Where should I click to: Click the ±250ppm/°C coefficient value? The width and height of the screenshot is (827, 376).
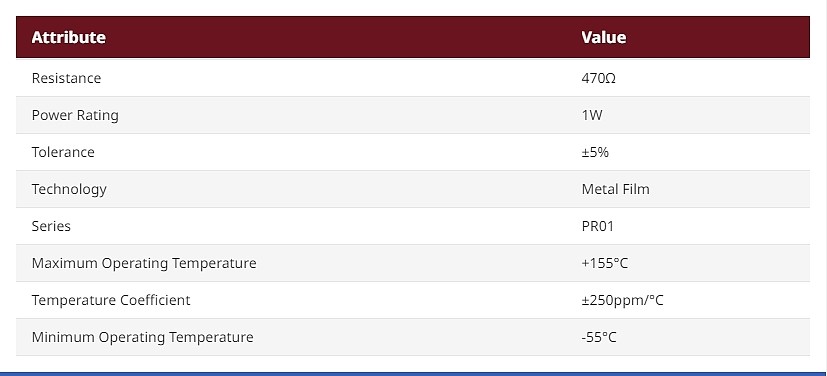(622, 300)
